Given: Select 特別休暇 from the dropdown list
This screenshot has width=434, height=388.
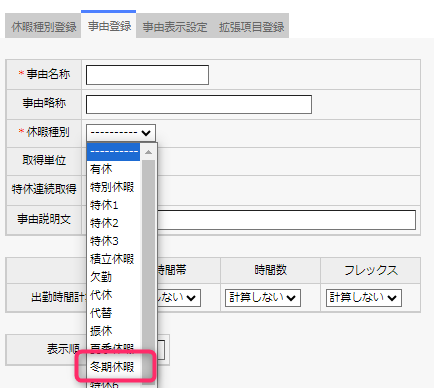Looking at the screenshot, I should point(113,187).
